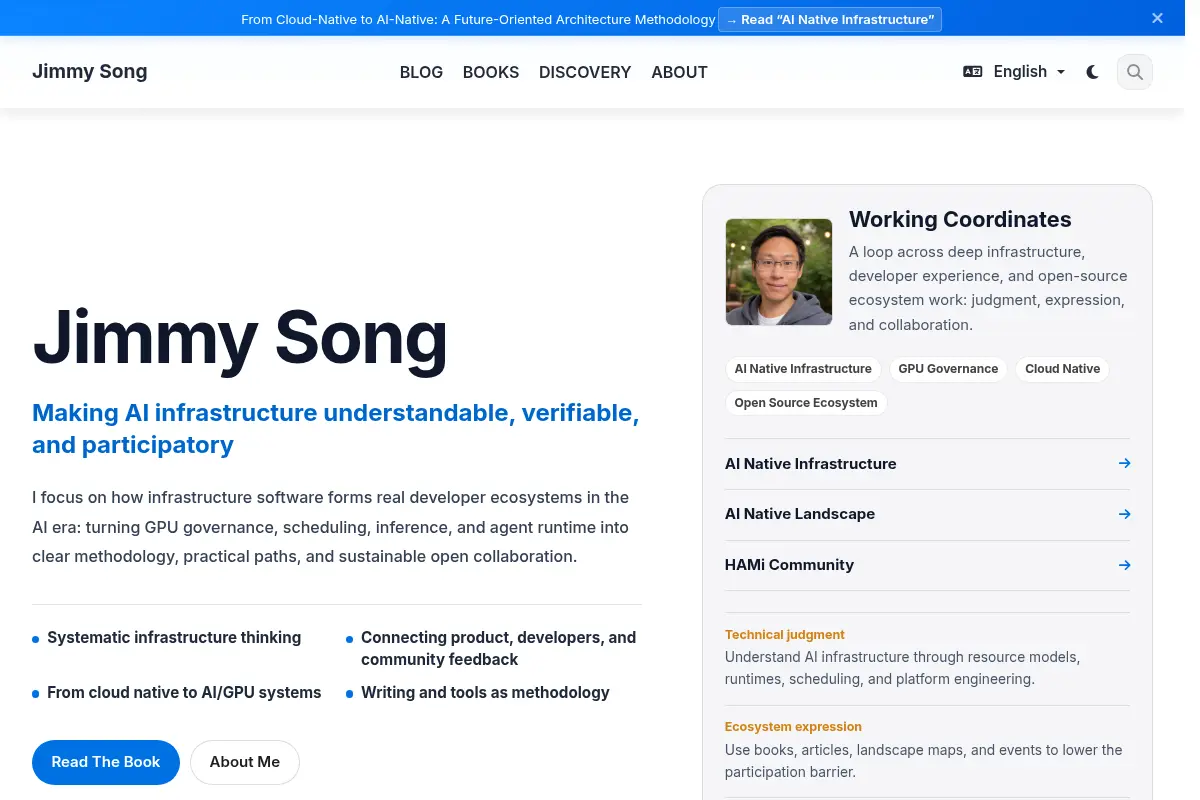This screenshot has width=1200, height=800.
Task: Click "Systematic infrastructure thinking" bullet text
Action: [174, 638]
